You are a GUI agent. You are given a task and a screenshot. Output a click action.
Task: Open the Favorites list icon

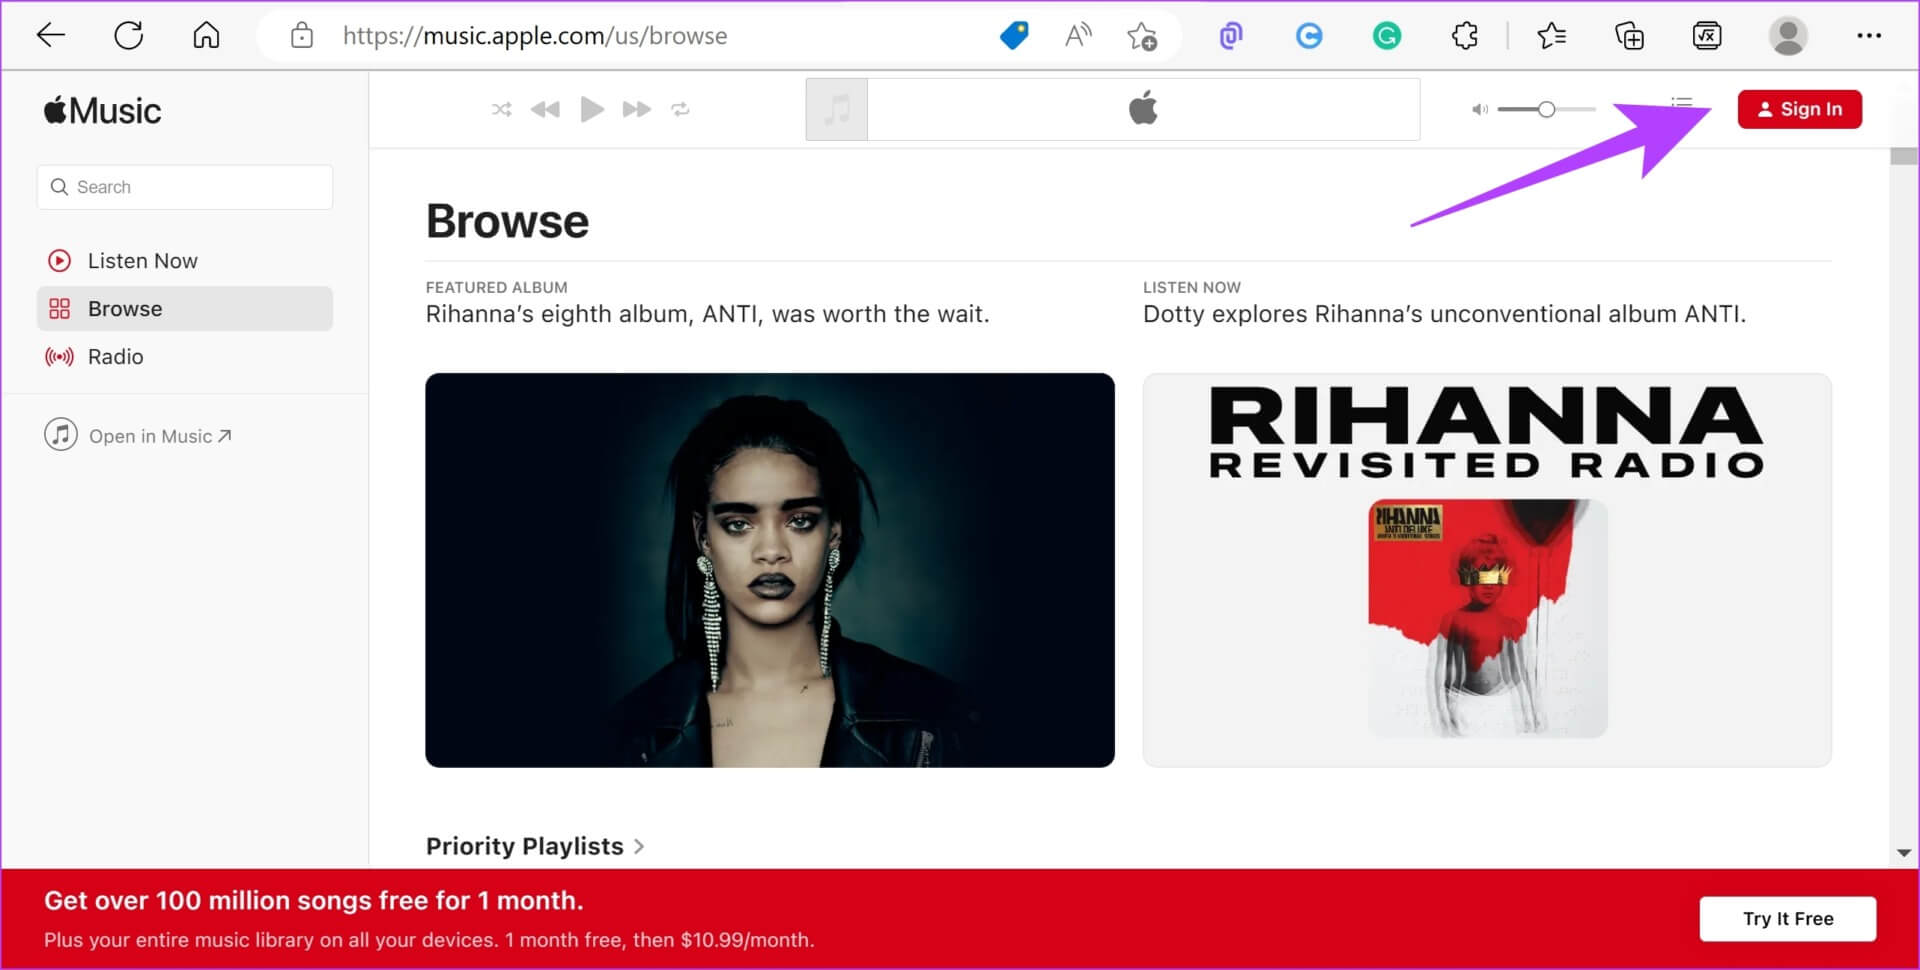point(1551,36)
